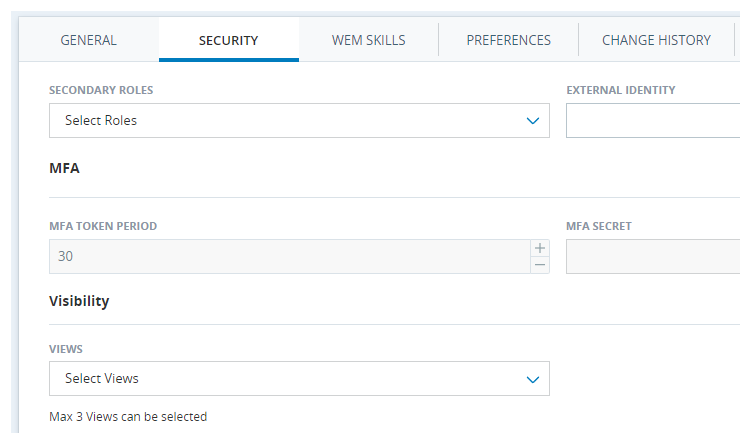Click the Visibility section heading
752x445 pixels.
pyautogui.click(x=79, y=301)
